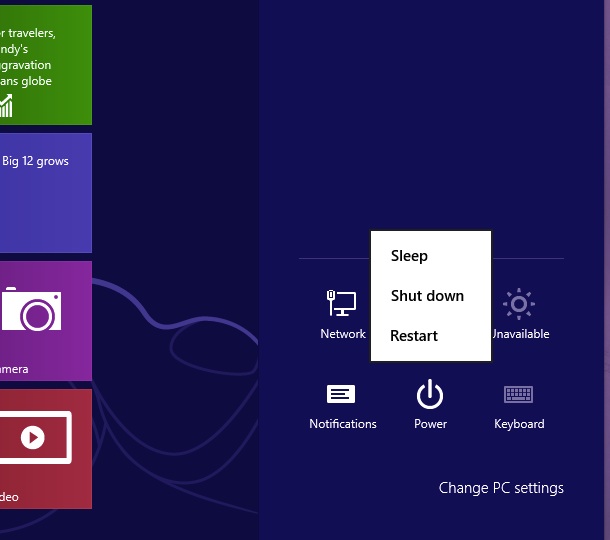Open the Keyboard icon
The image size is (610, 540).
[519, 394]
